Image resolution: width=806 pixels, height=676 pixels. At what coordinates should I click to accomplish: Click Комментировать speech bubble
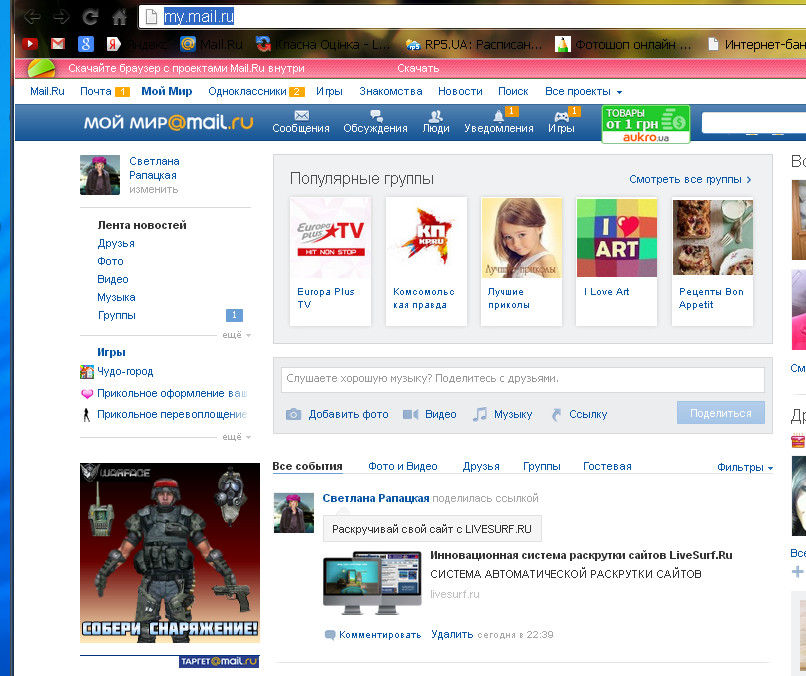pos(330,635)
